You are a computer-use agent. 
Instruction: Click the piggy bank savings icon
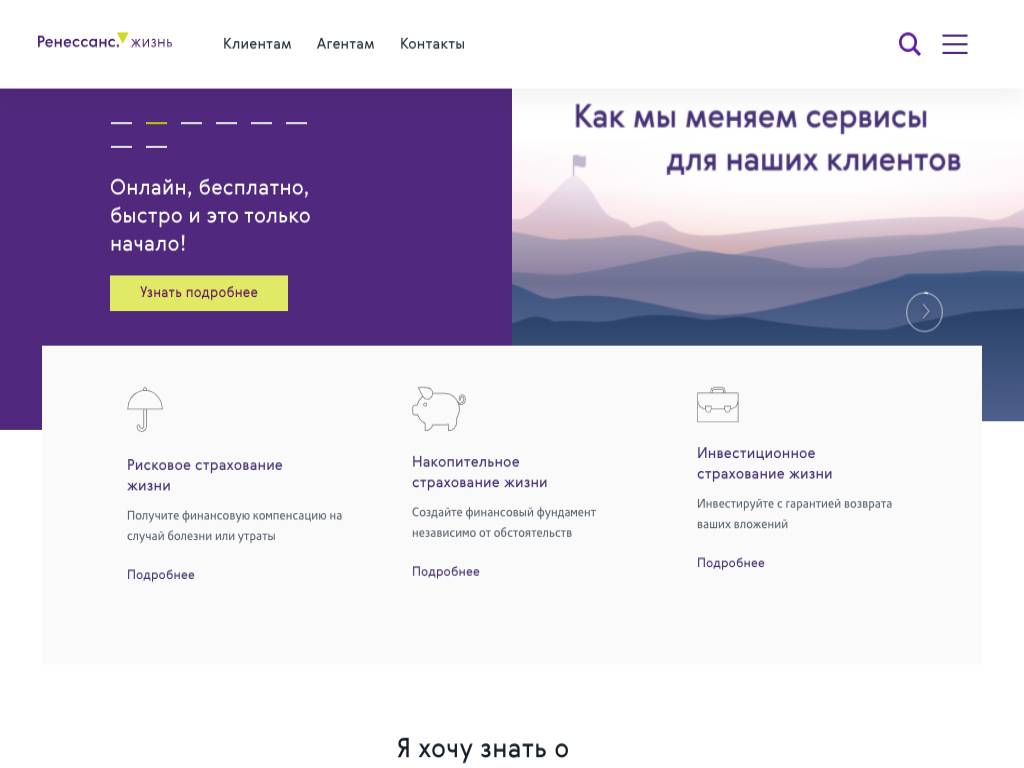438,408
